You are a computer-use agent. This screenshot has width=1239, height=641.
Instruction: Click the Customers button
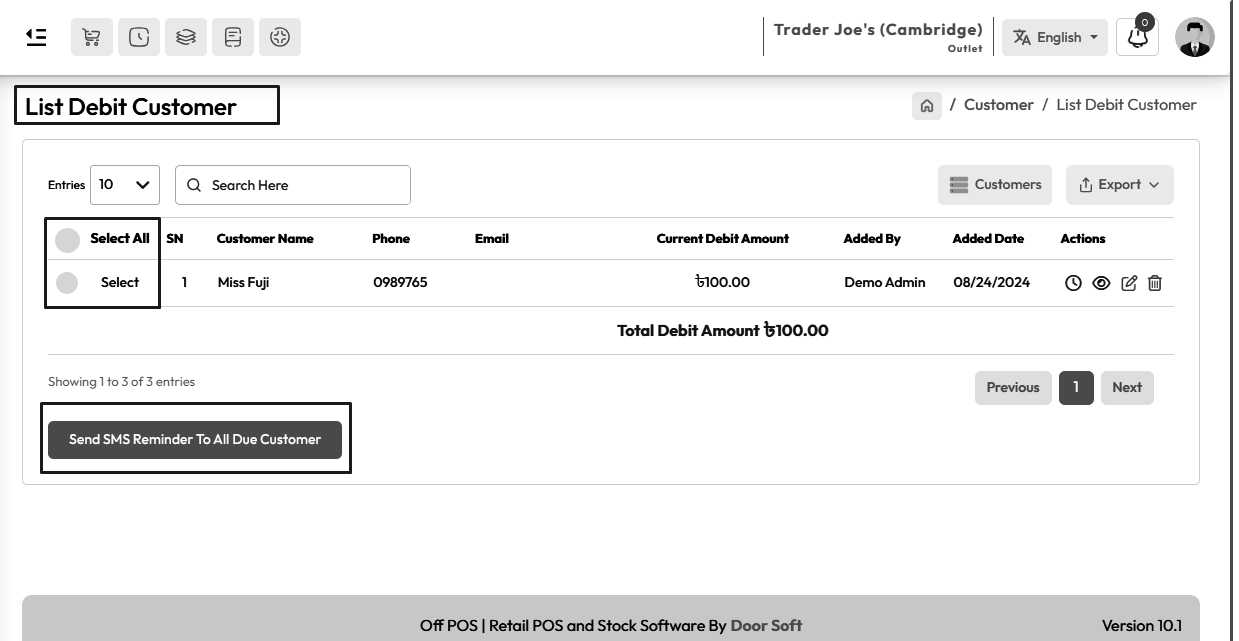[995, 185]
